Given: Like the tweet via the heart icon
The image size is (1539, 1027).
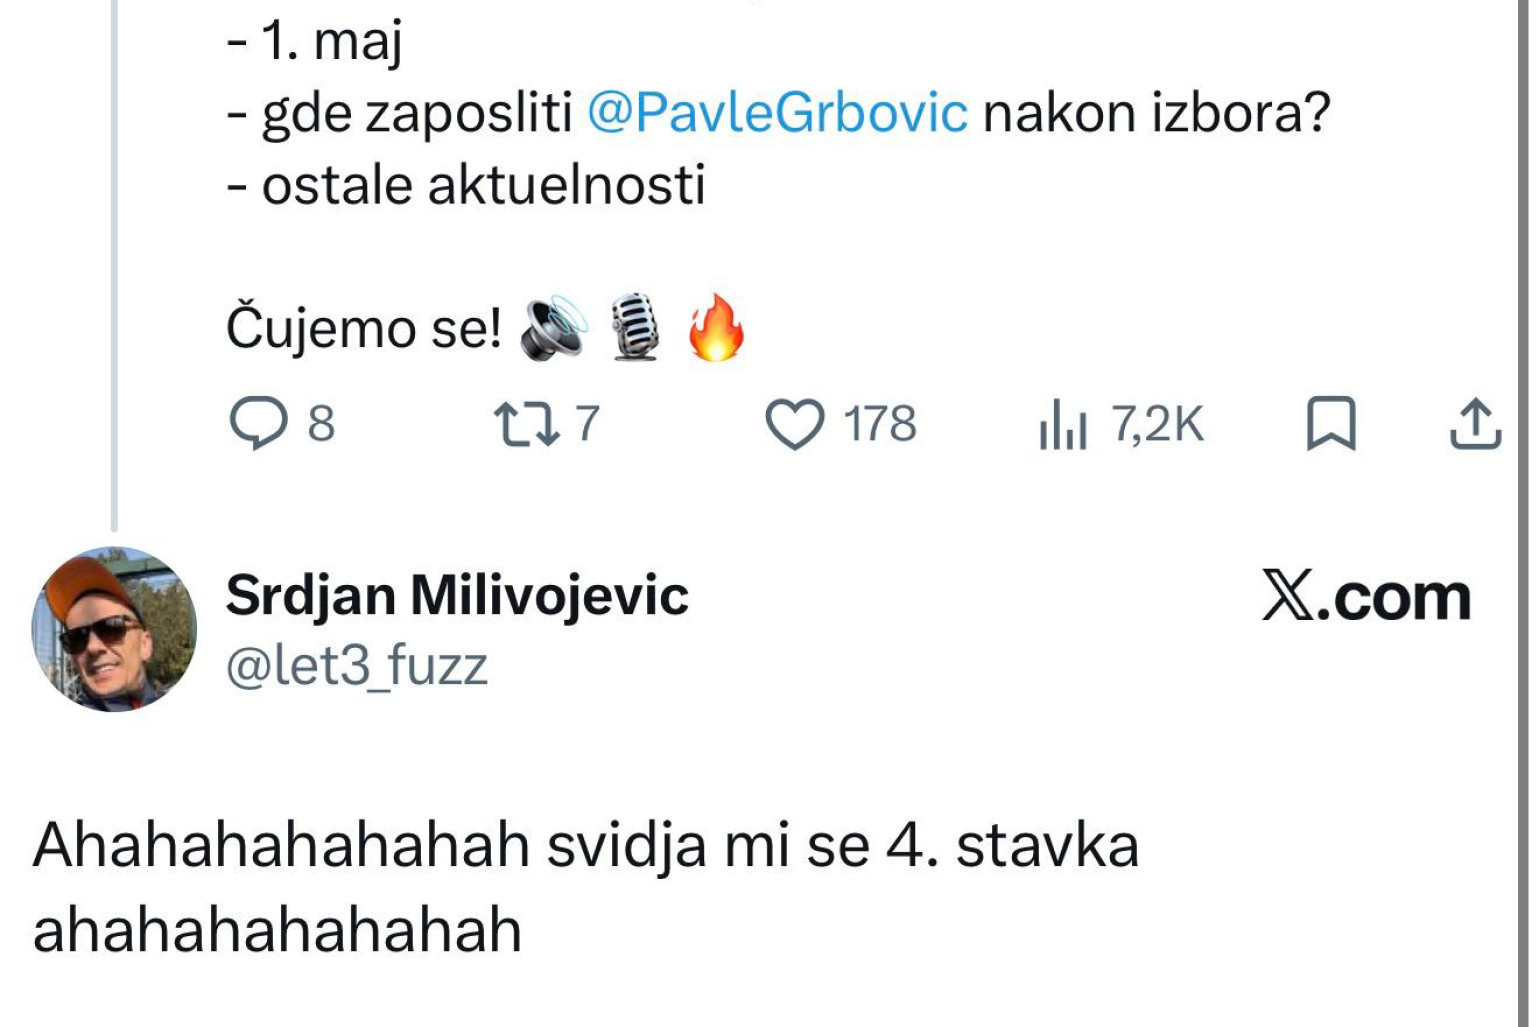Looking at the screenshot, I should [x=795, y=424].
